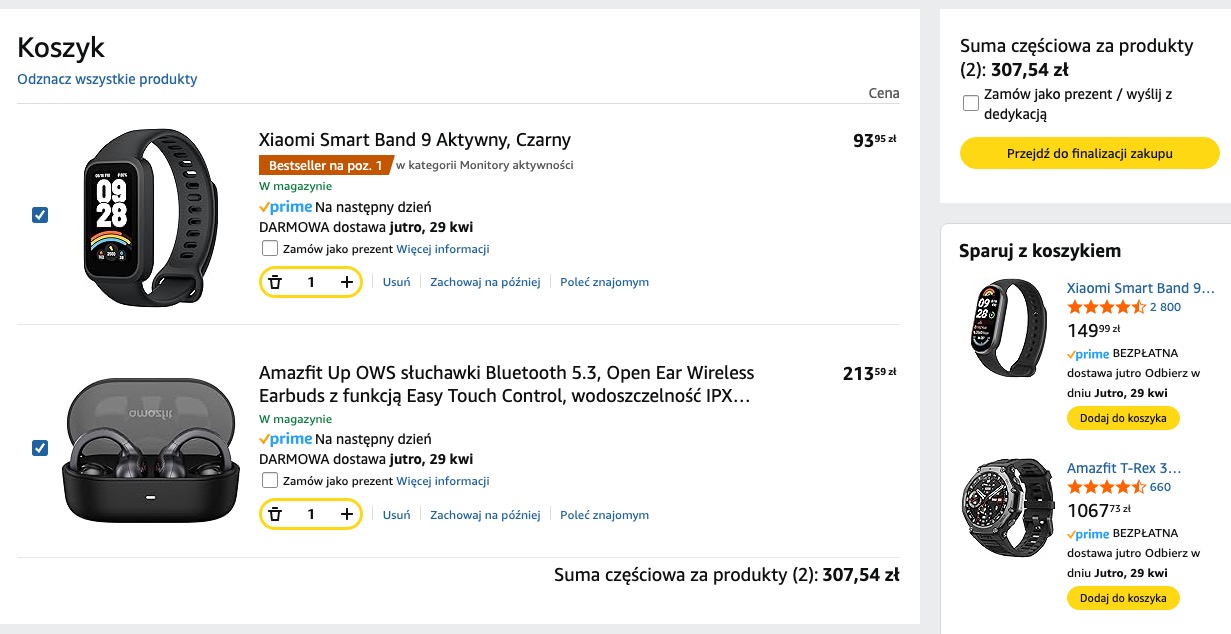Save Xiaomi band with Zachowaj na później
Image resolution: width=1231 pixels, height=634 pixels.
coord(485,282)
